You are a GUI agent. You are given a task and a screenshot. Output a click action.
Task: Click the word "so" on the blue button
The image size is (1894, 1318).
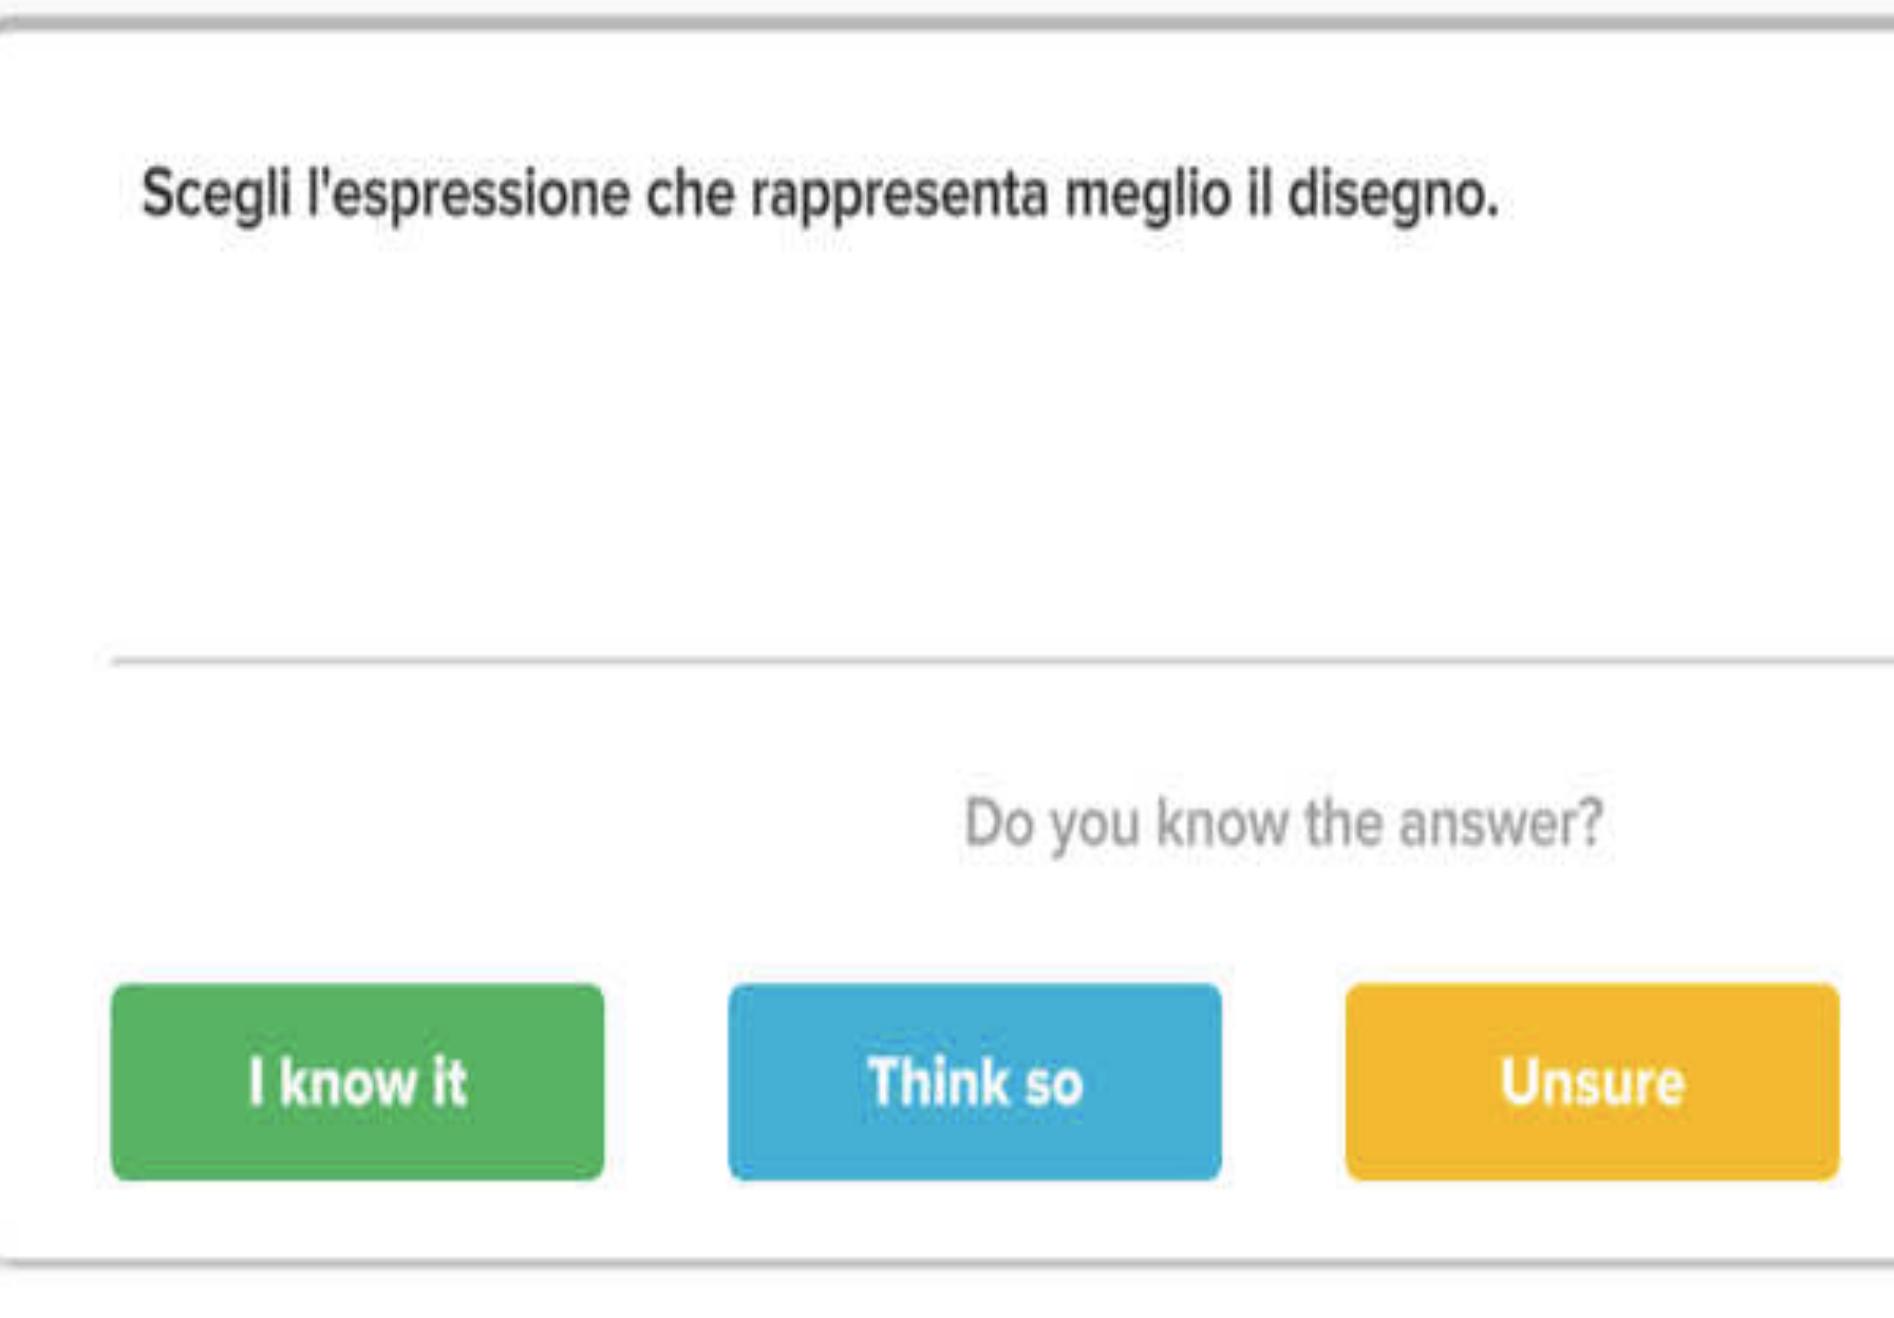pyautogui.click(x=1053, y=1082)
